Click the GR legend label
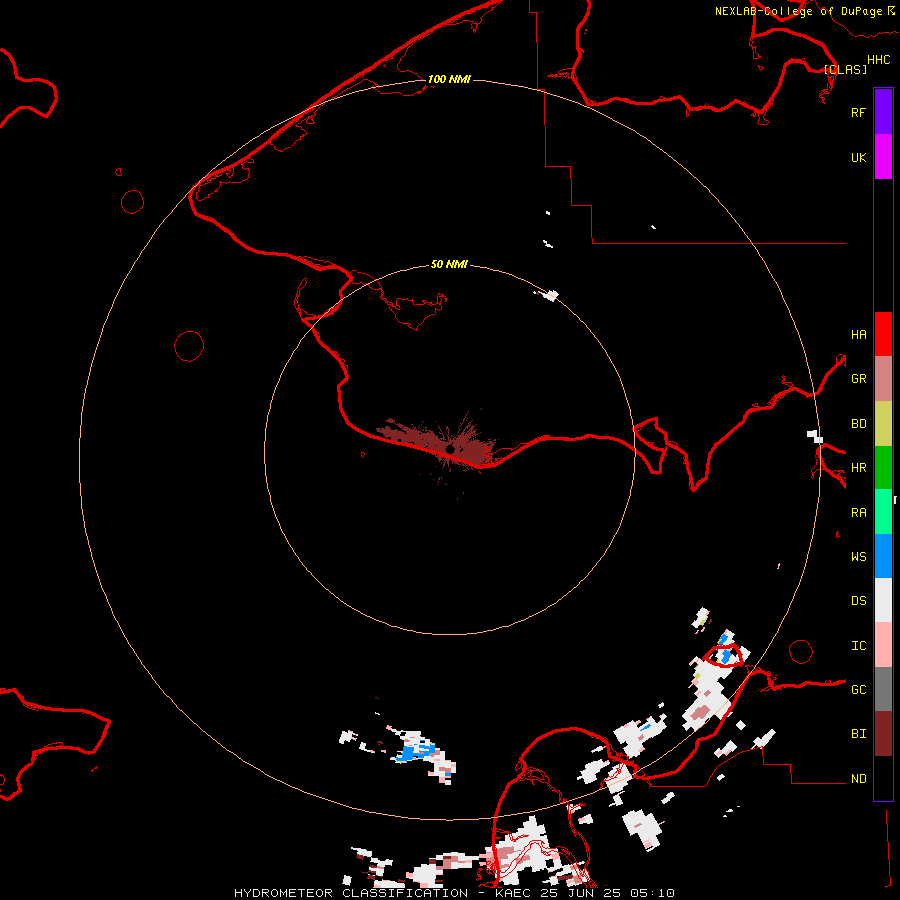The height and width of the screenshot is (900, 900). coord(858,379)
